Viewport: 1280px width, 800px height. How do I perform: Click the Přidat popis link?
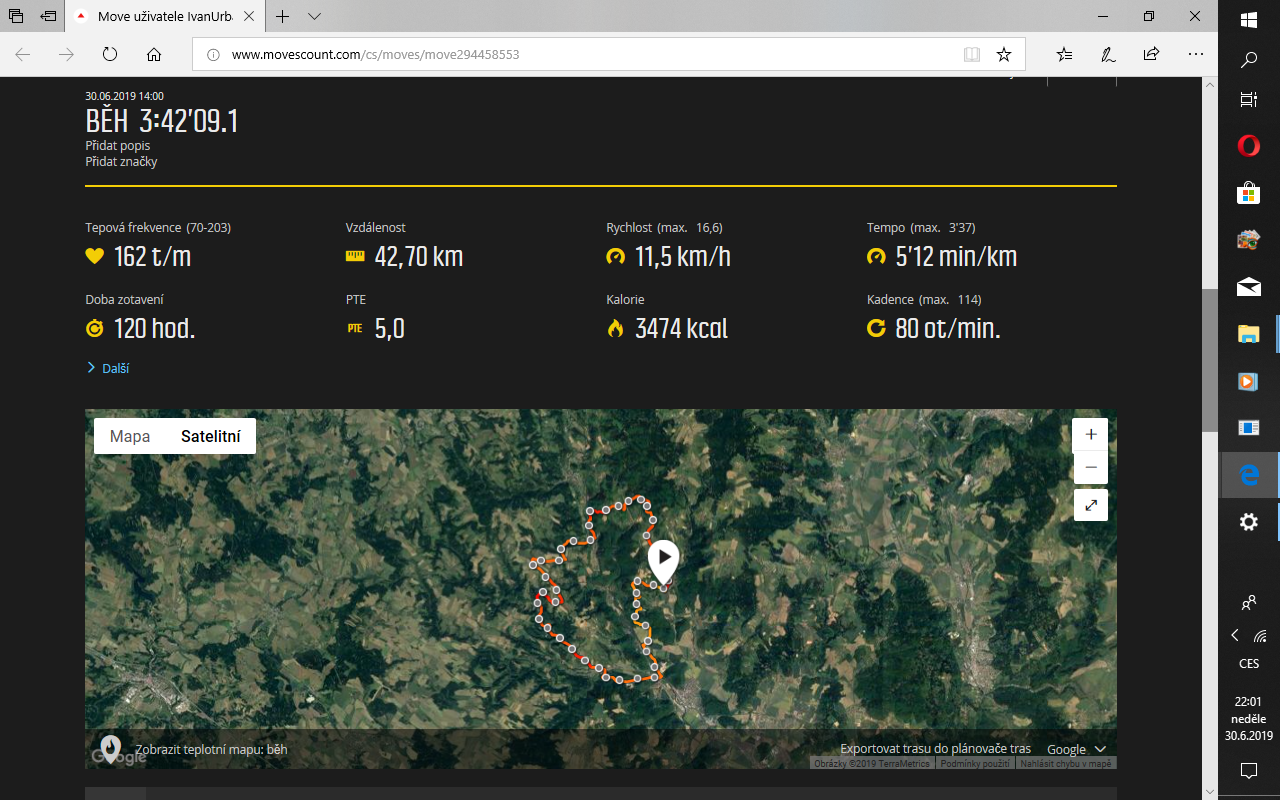tap(118, 146)
